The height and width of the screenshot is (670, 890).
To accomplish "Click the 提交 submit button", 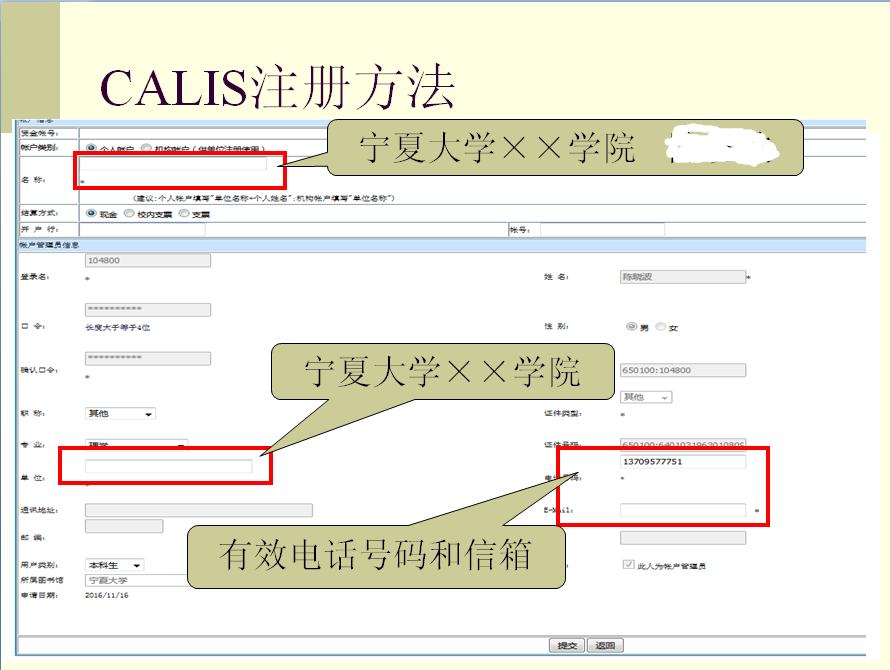I will [x=566, y=646].
